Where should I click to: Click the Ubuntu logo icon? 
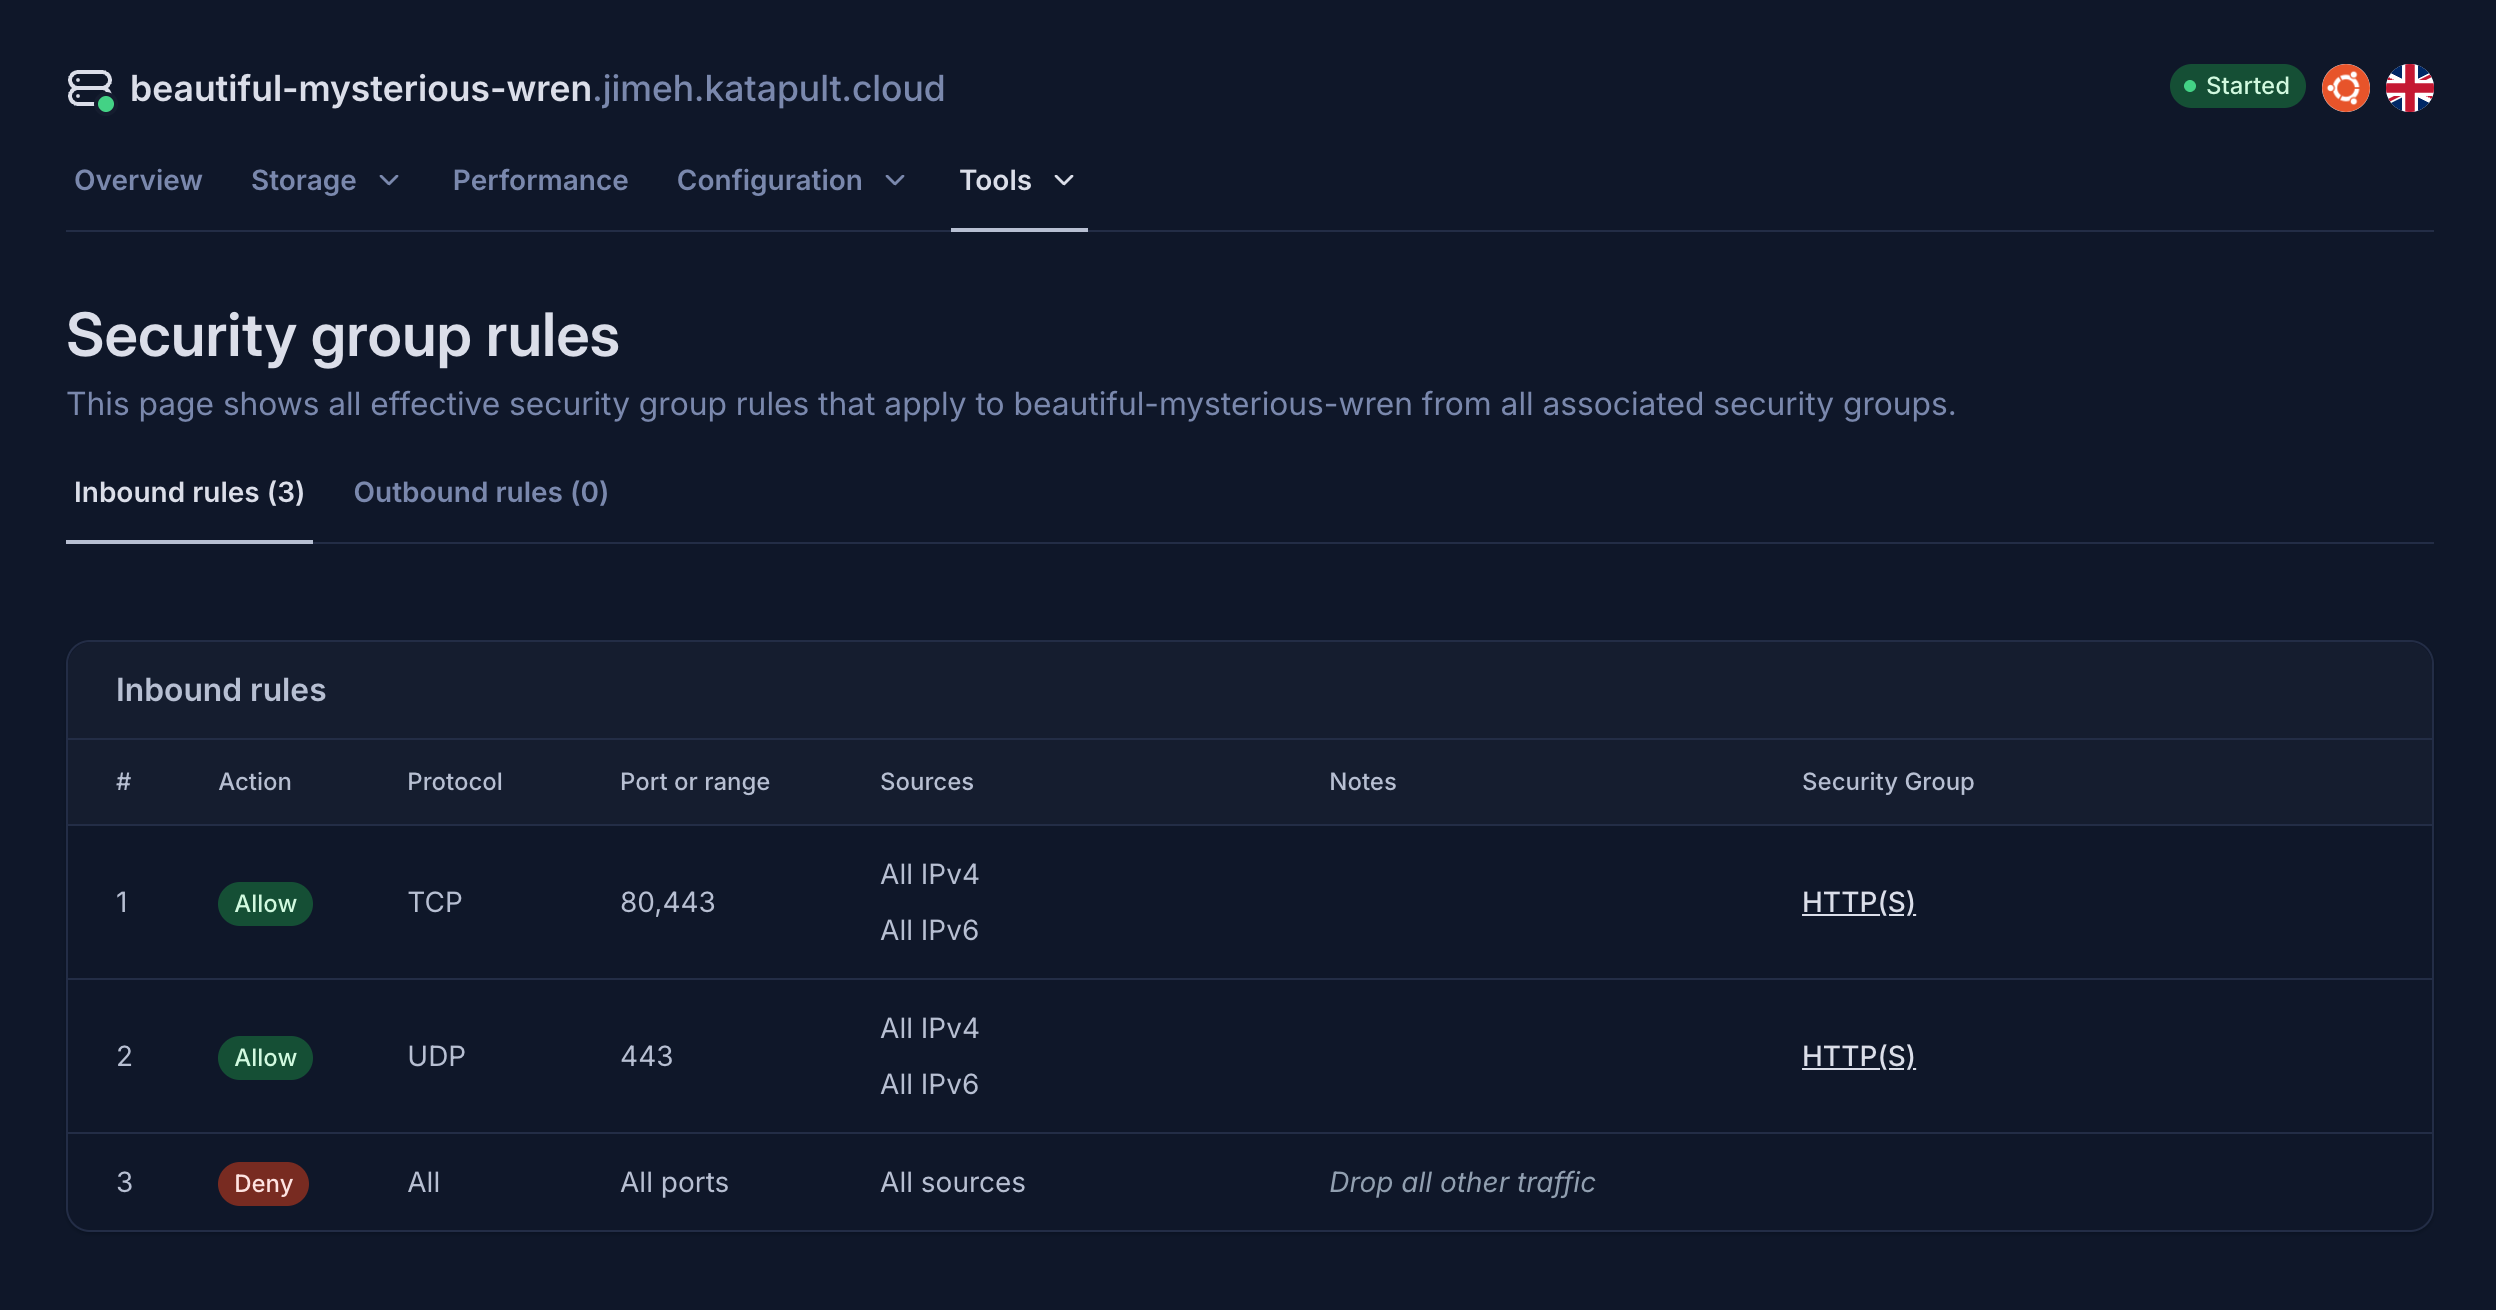click(x=2345, y=88)
